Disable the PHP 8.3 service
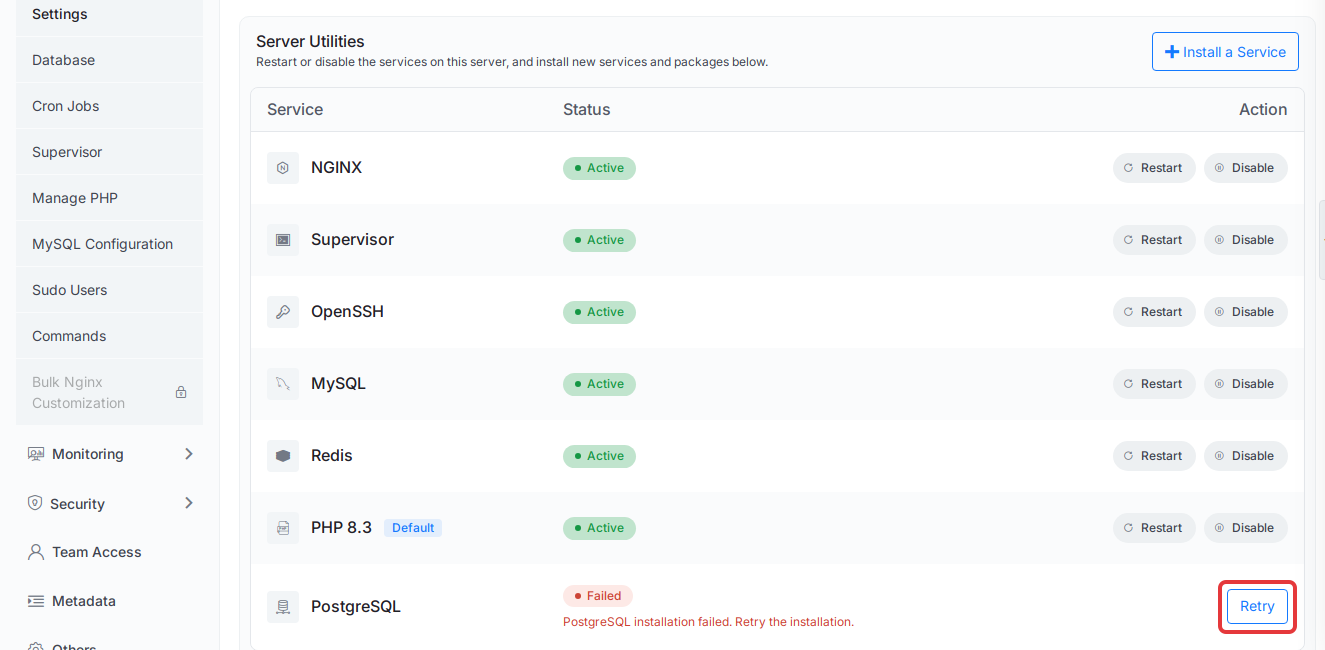The image size is (1325, 650). click(x=1245, y=528)
